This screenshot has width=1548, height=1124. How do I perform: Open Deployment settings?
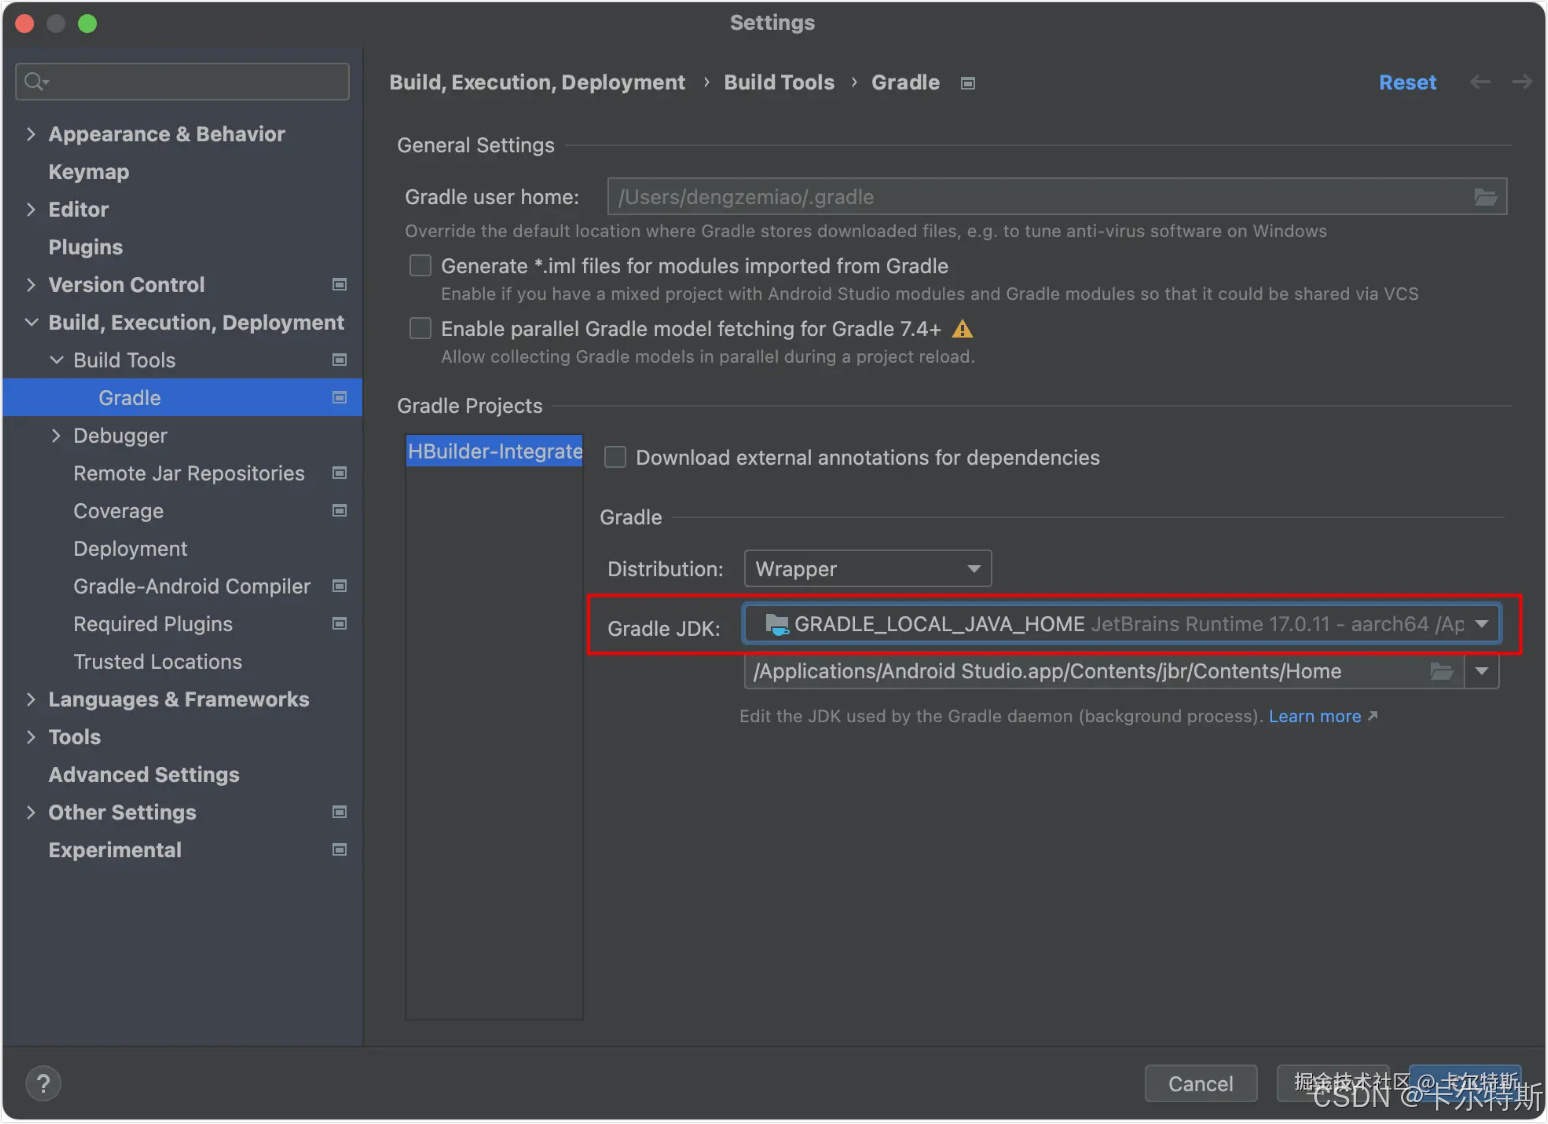pyautogui.click(x=130, y=549)
